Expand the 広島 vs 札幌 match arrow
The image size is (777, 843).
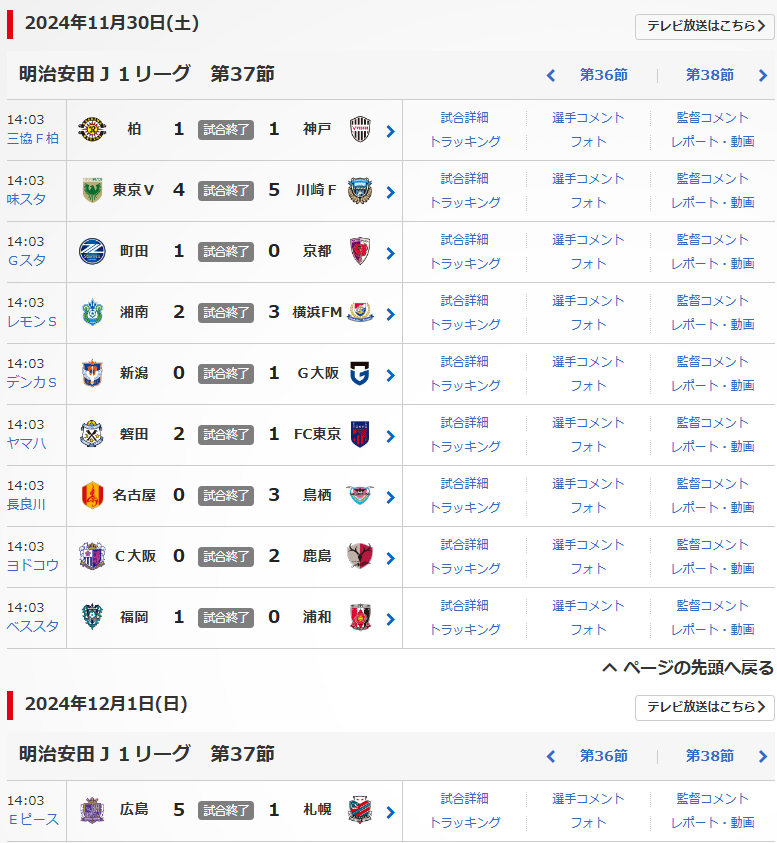(390, 812)
